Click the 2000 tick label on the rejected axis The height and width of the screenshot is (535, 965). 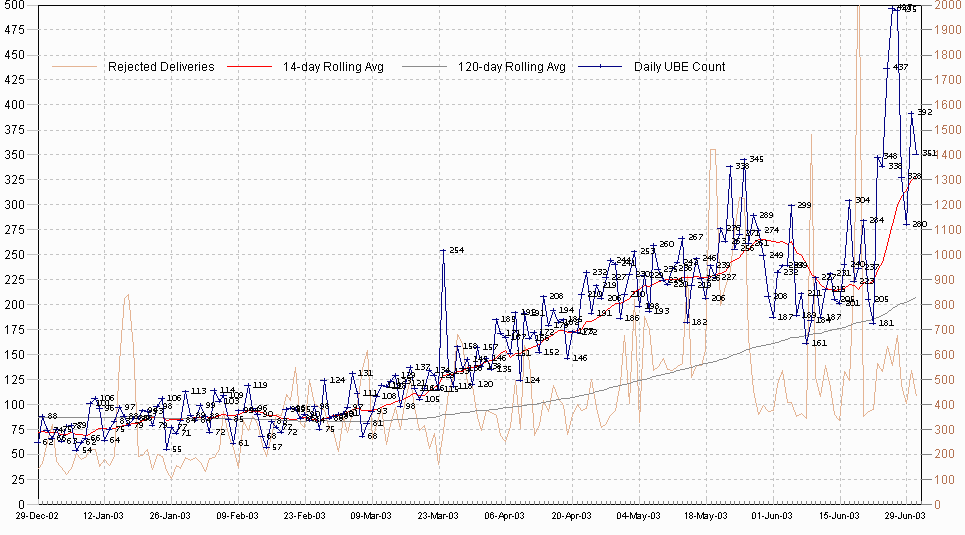948,6
